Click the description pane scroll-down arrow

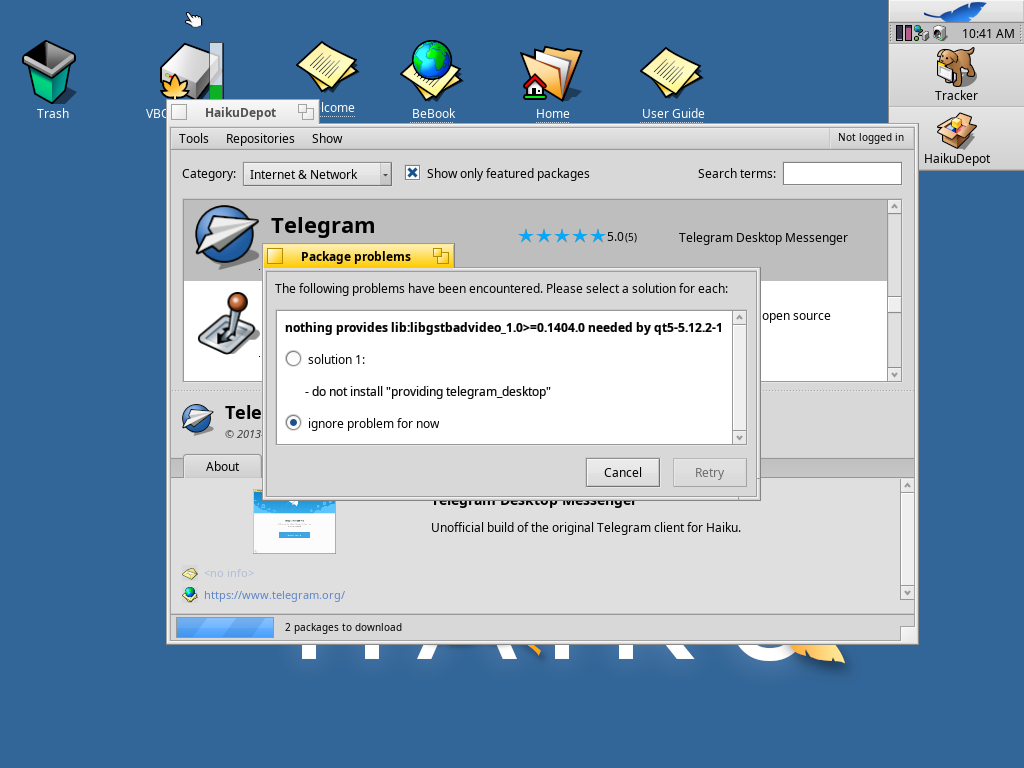pos(906,592)
